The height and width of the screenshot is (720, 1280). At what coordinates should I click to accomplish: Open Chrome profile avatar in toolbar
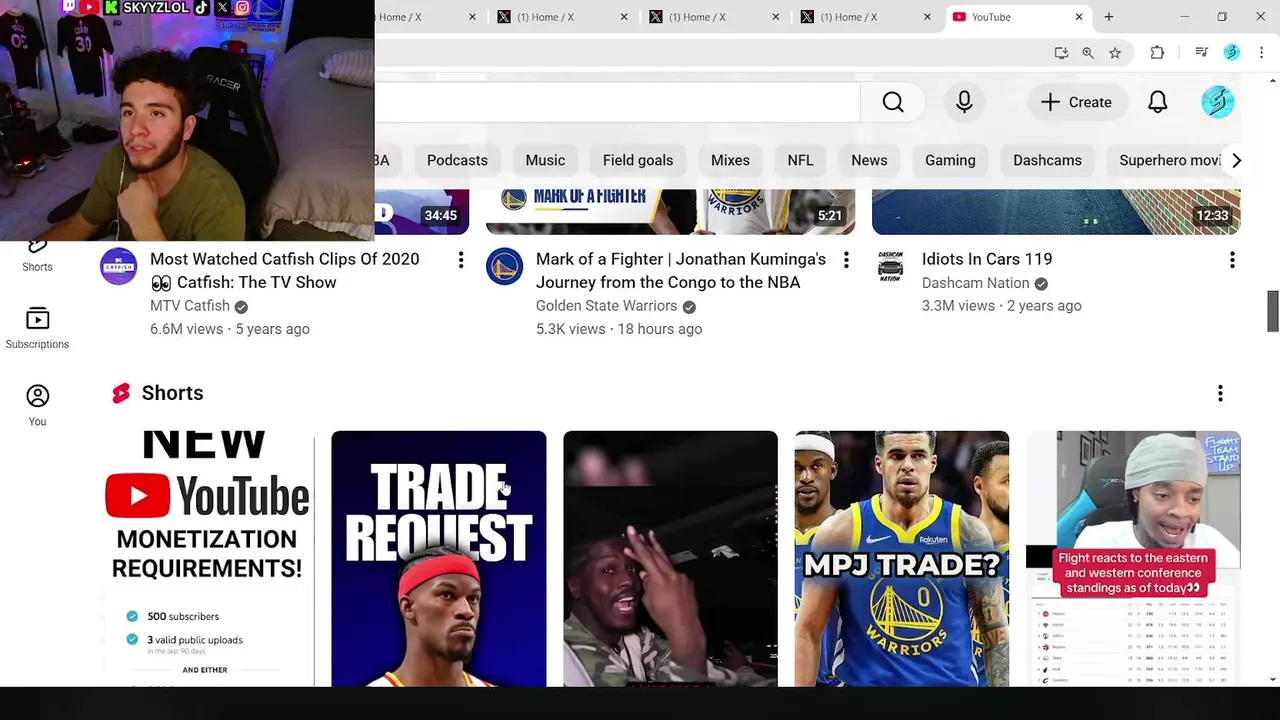pos(1232,53)
